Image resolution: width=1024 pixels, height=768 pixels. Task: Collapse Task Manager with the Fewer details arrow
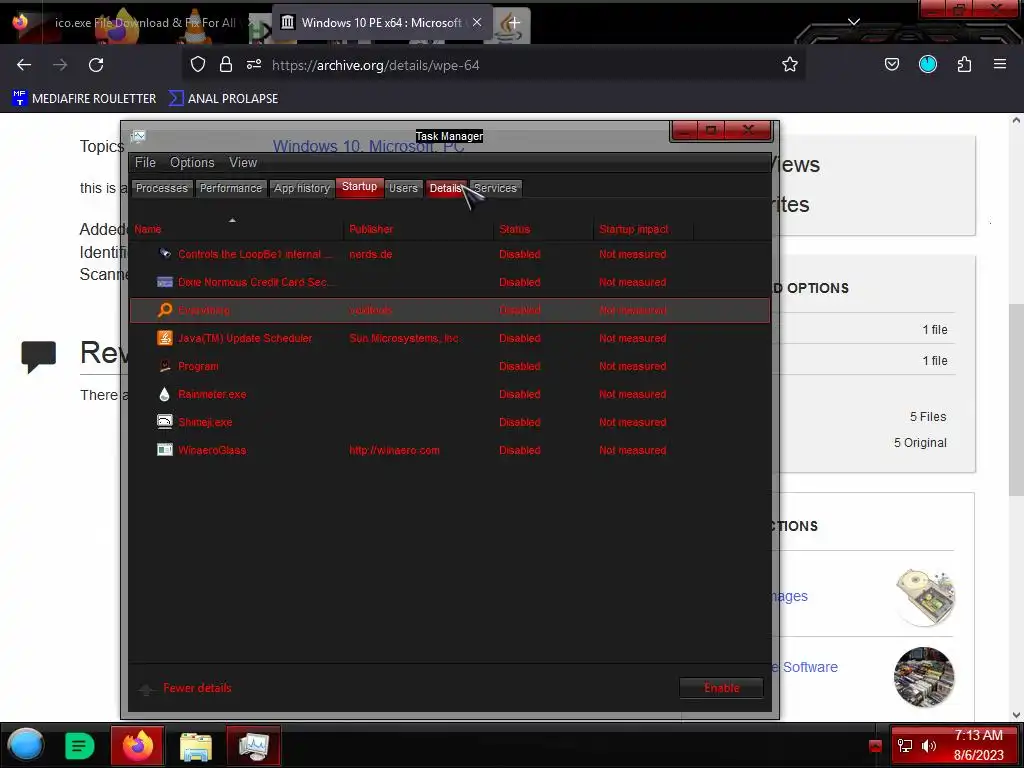tap(146, 688)
